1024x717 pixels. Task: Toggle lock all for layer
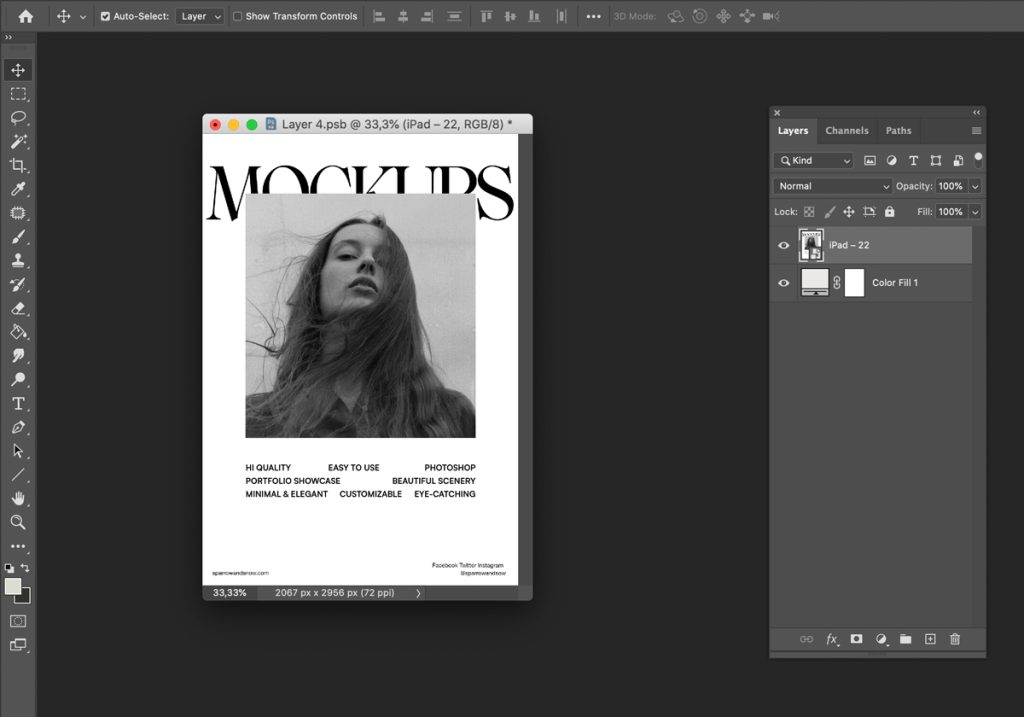tap(889, 212)
